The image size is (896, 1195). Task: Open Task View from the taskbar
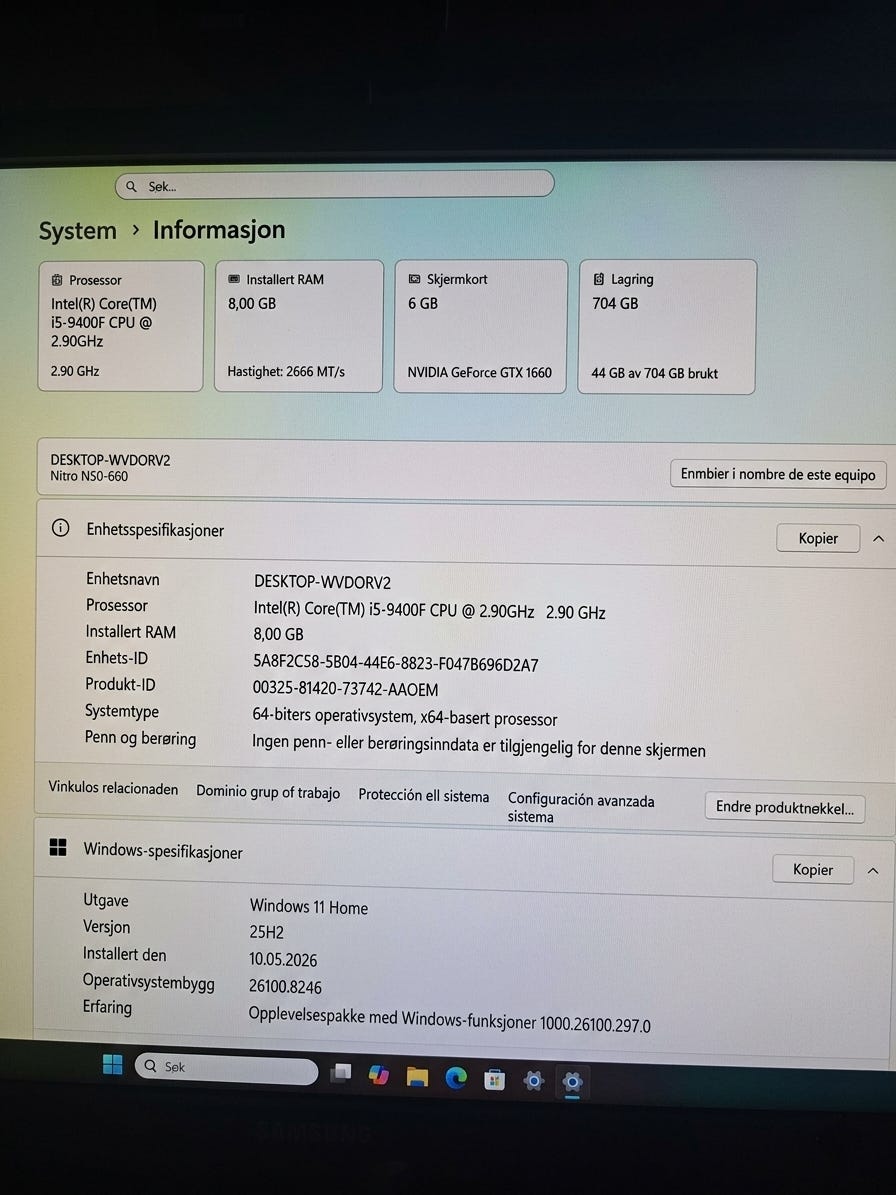[341, 1073]
